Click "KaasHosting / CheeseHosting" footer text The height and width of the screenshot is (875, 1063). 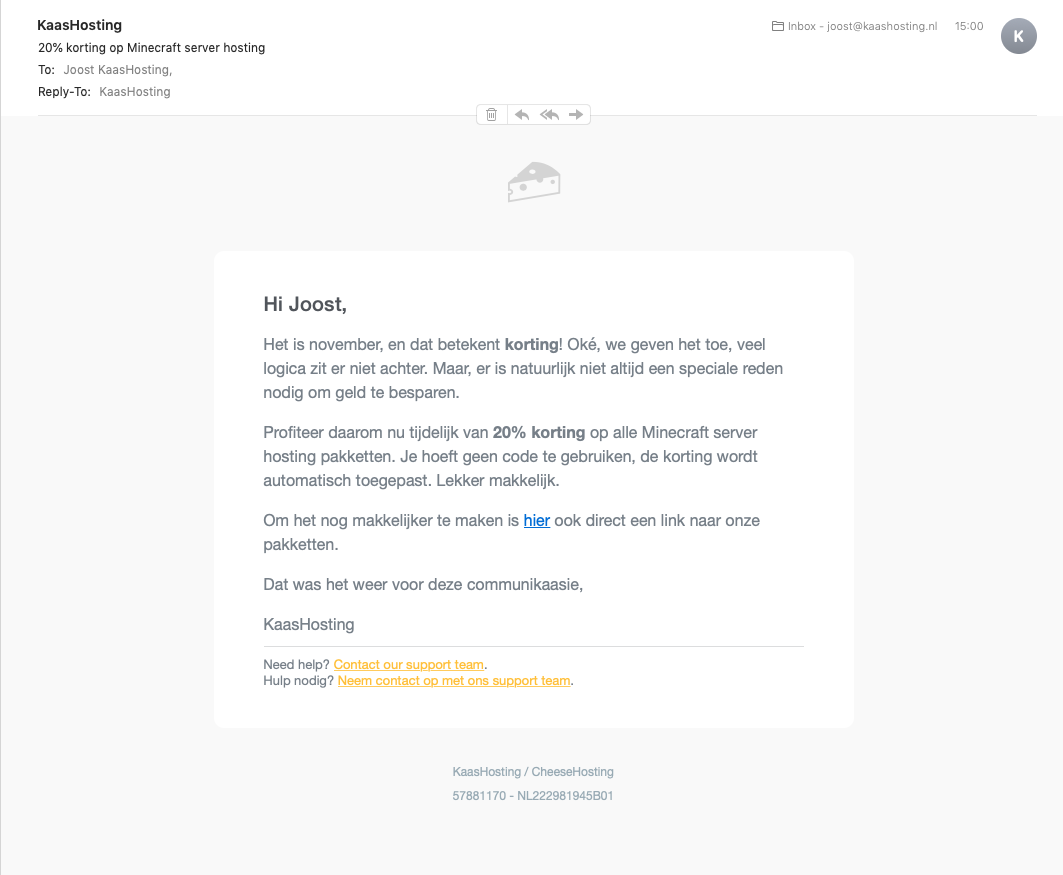[533, 772]
